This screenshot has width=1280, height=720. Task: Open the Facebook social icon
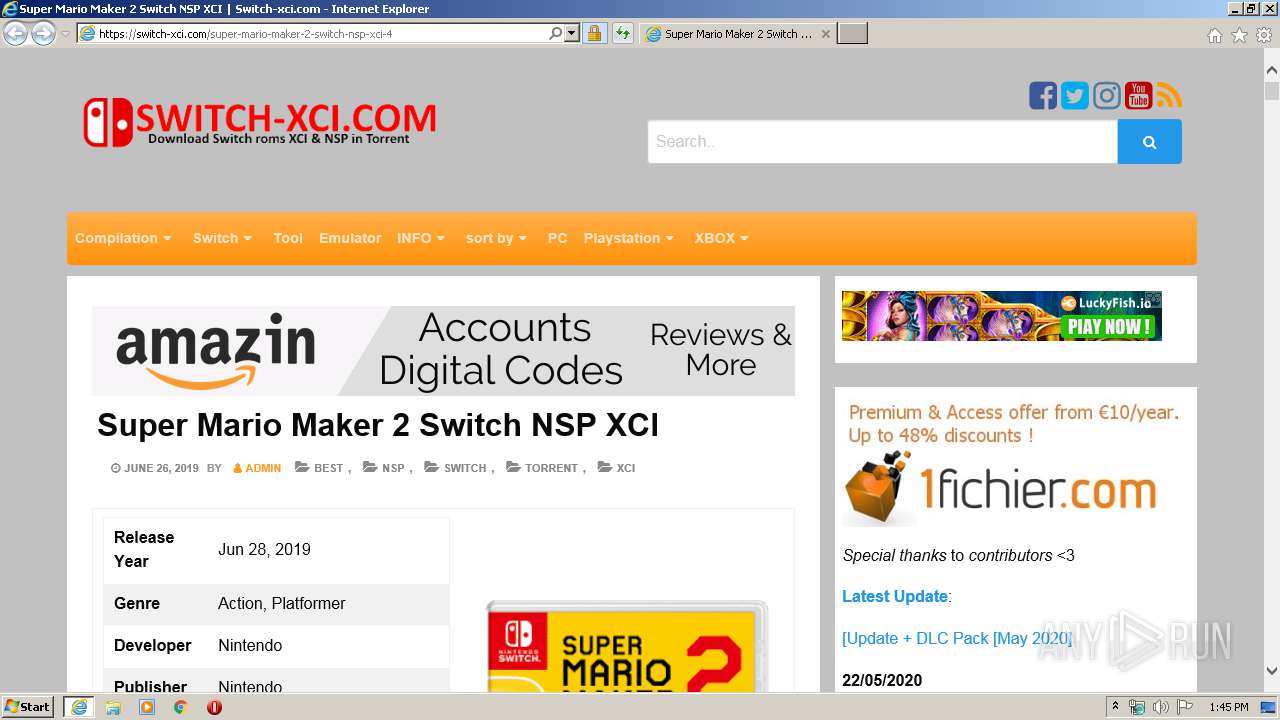tap(1043, 96)
